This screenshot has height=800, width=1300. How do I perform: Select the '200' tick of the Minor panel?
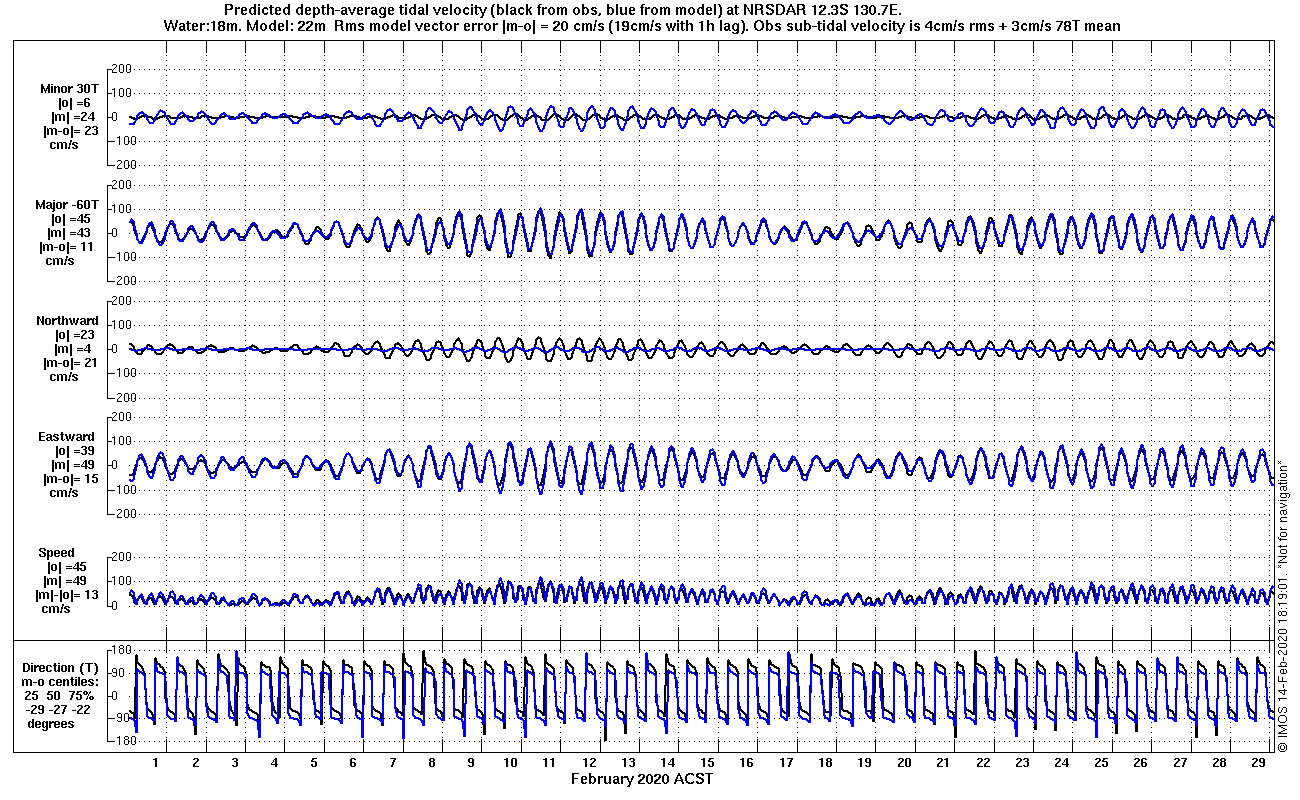[x=122, y=69]
